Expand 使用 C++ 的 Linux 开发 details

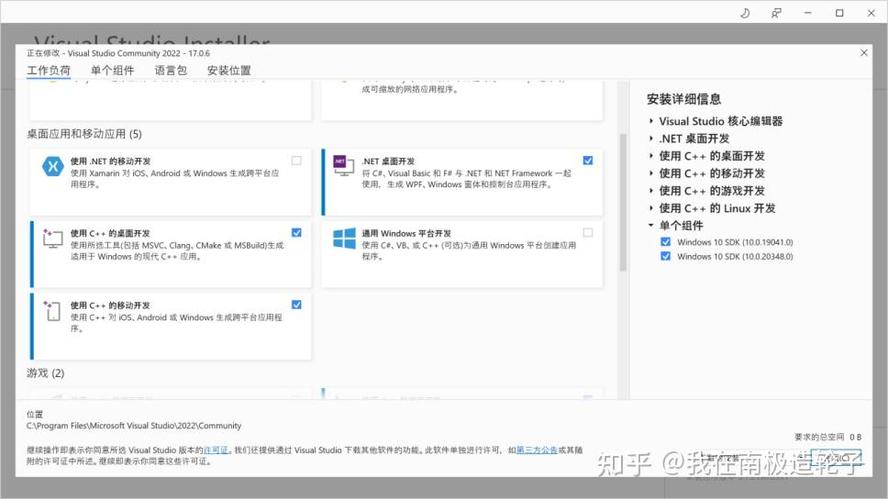[x=651, y=208]
